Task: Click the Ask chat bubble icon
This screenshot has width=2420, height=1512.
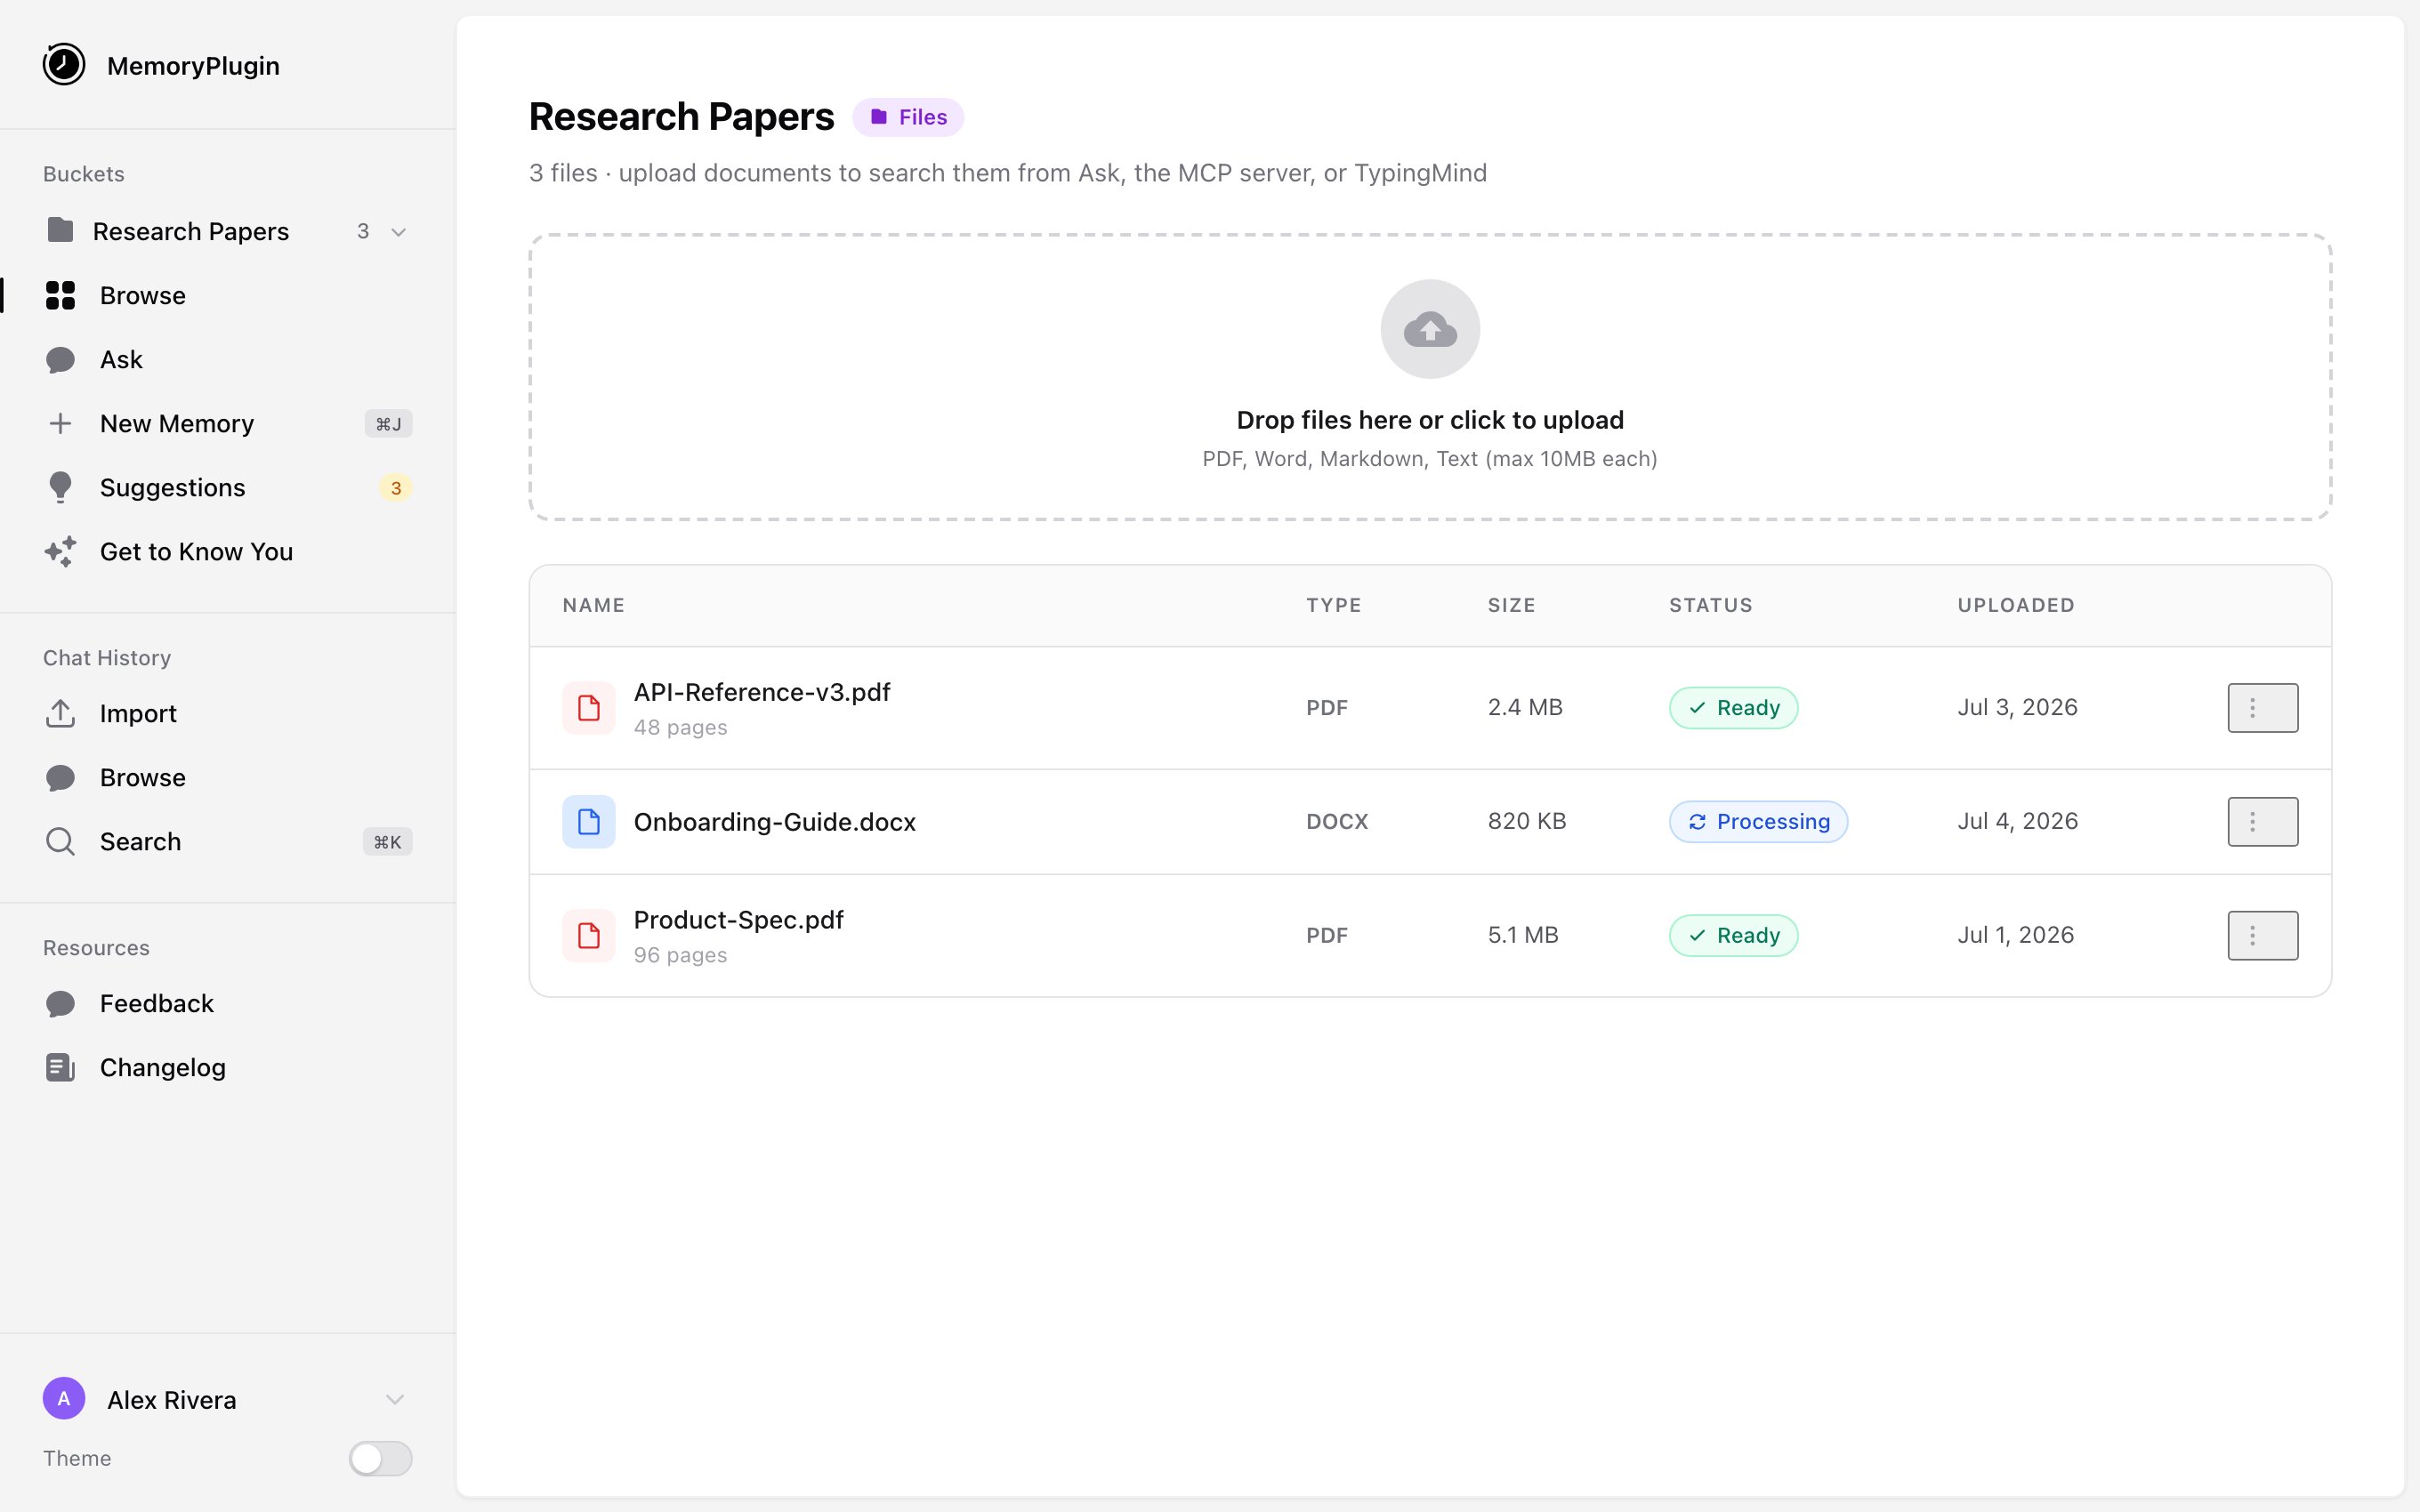Action: point(60,359)
